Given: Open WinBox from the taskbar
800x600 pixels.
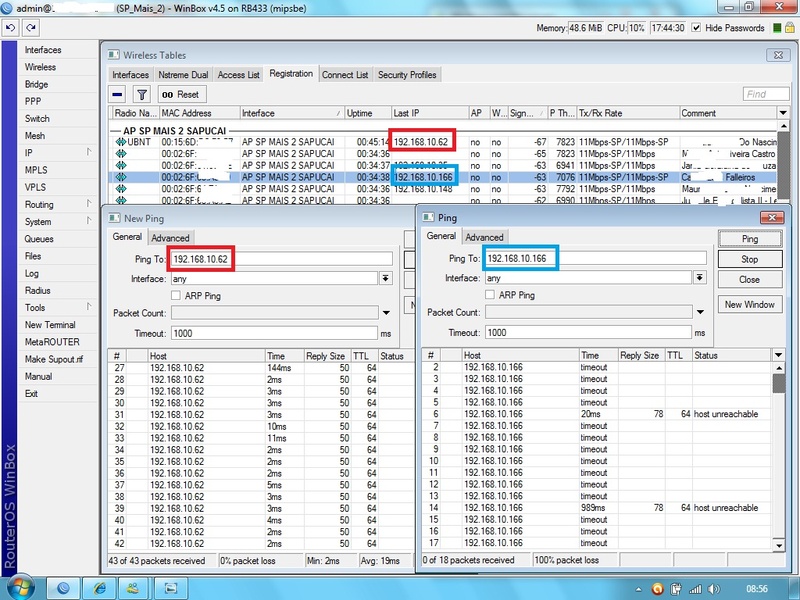Looking at the screenshot, I should point(63,588).
